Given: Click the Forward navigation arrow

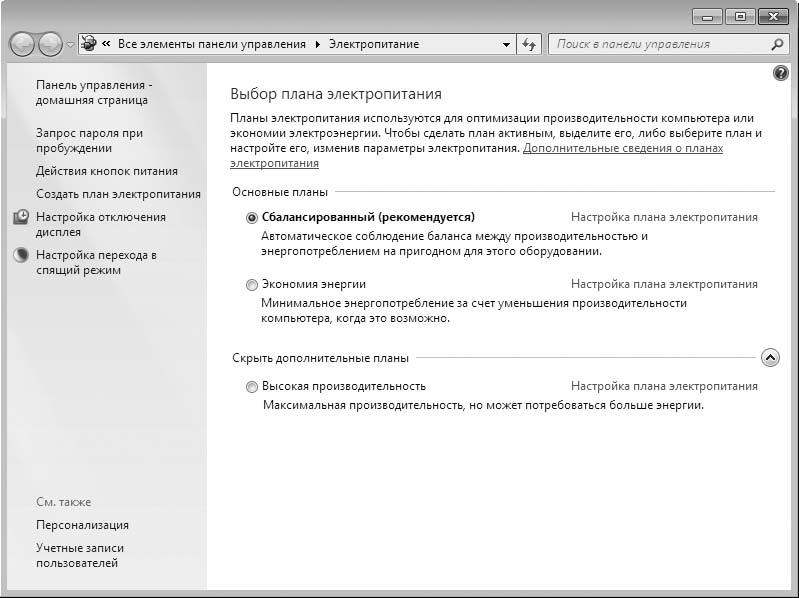Looking at the screenshot, I should (x=50, y=44).
